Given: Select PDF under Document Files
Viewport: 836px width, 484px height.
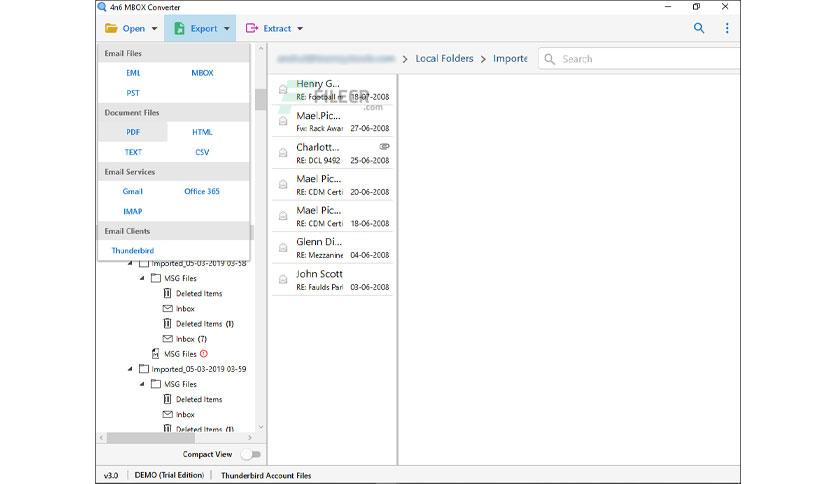Looking at the screenshot, I should (133, 132).
